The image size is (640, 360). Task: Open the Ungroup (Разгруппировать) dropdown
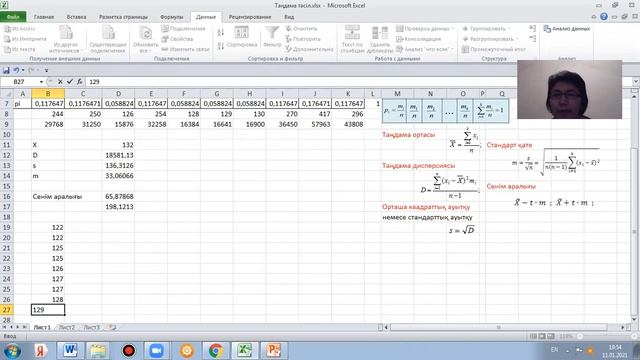[490, 39]
